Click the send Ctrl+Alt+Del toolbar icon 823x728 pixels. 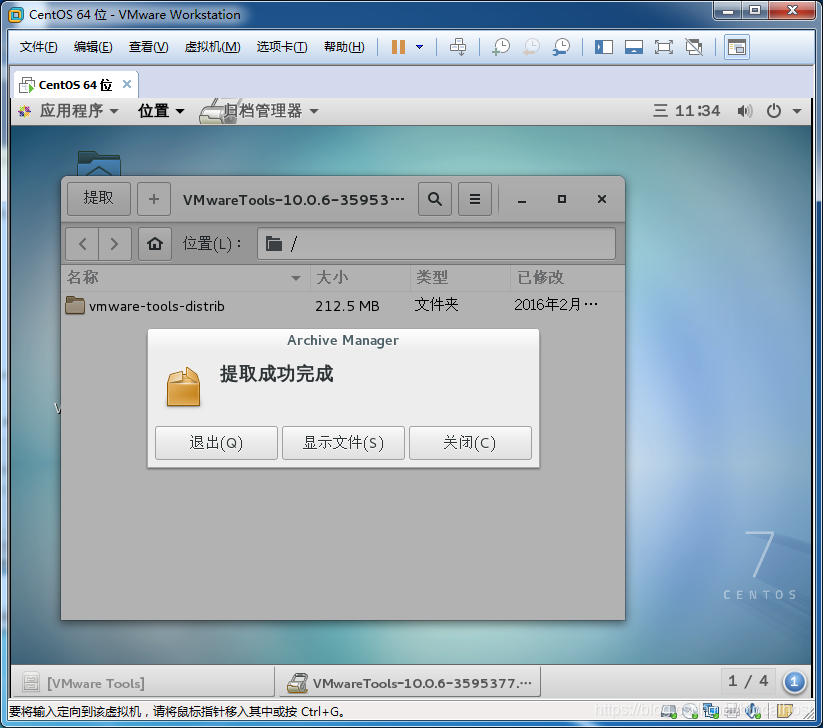coord(458,47)
